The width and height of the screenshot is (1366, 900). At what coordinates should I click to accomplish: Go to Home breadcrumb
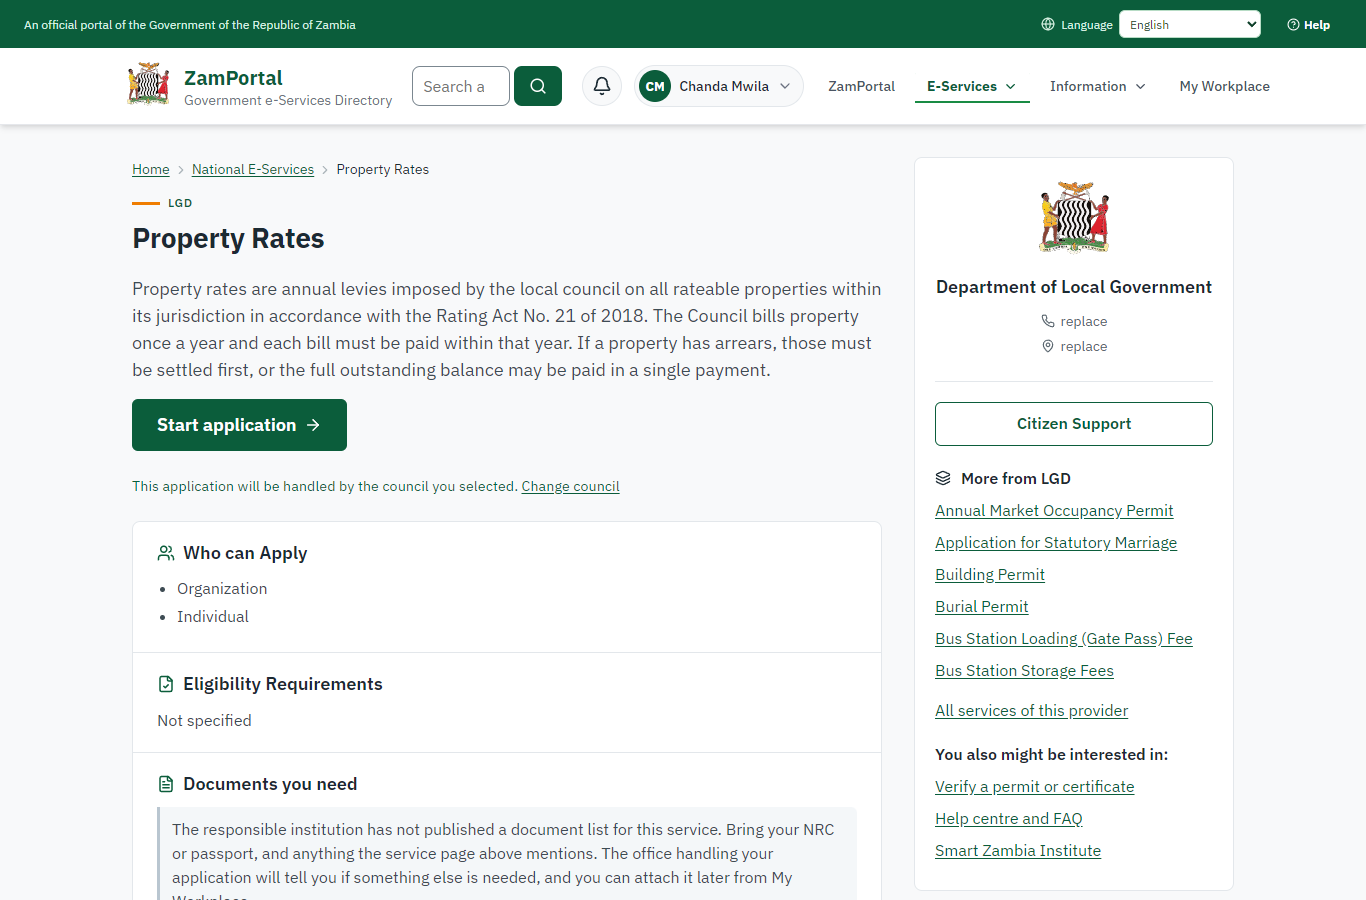151,169
